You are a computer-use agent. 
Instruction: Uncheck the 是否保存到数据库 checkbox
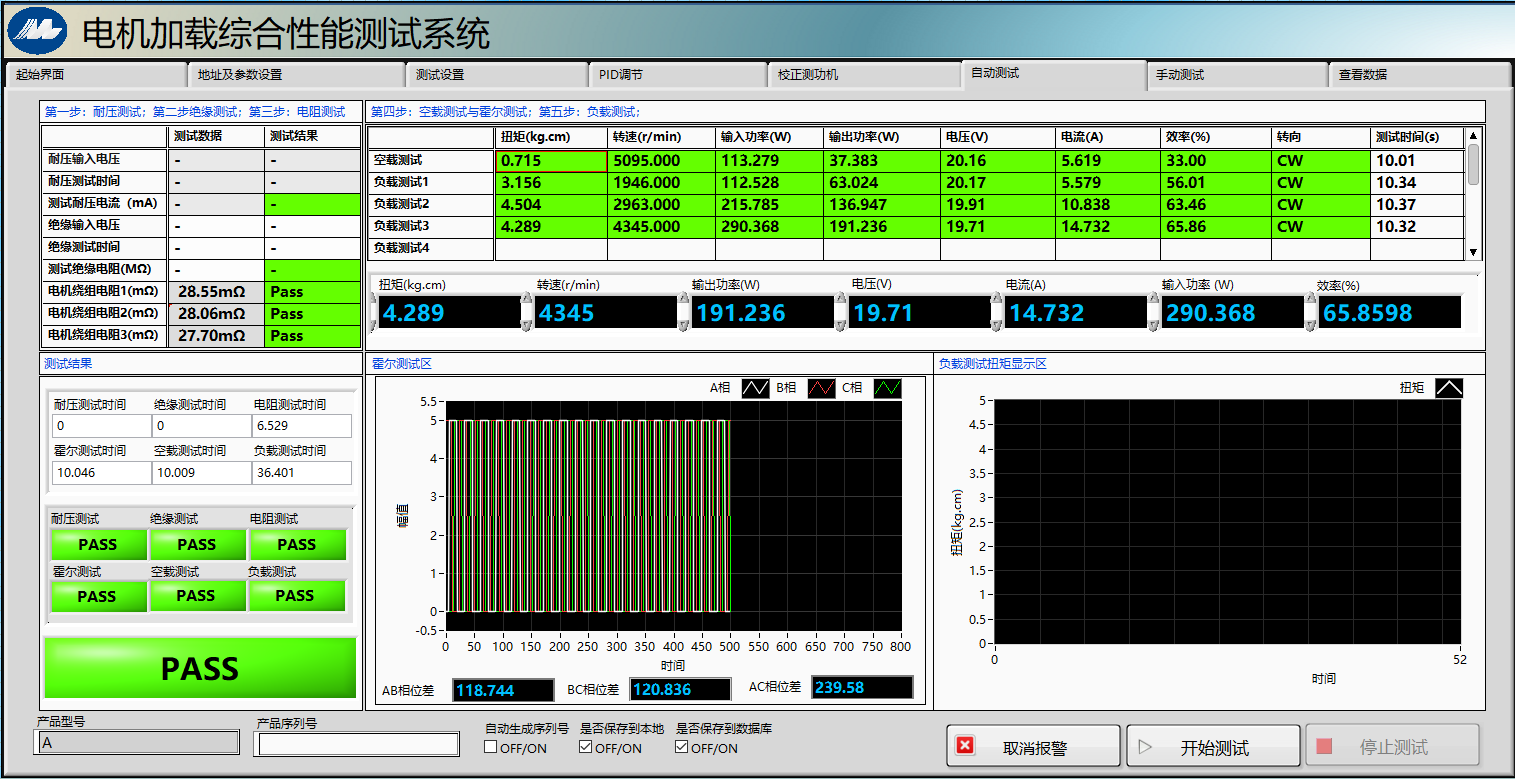682,747
